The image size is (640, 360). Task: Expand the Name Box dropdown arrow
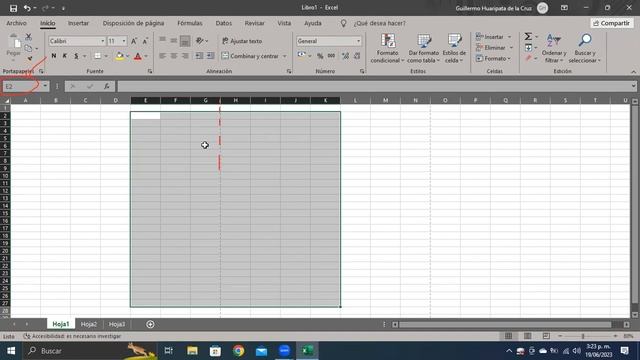point(45,86)
